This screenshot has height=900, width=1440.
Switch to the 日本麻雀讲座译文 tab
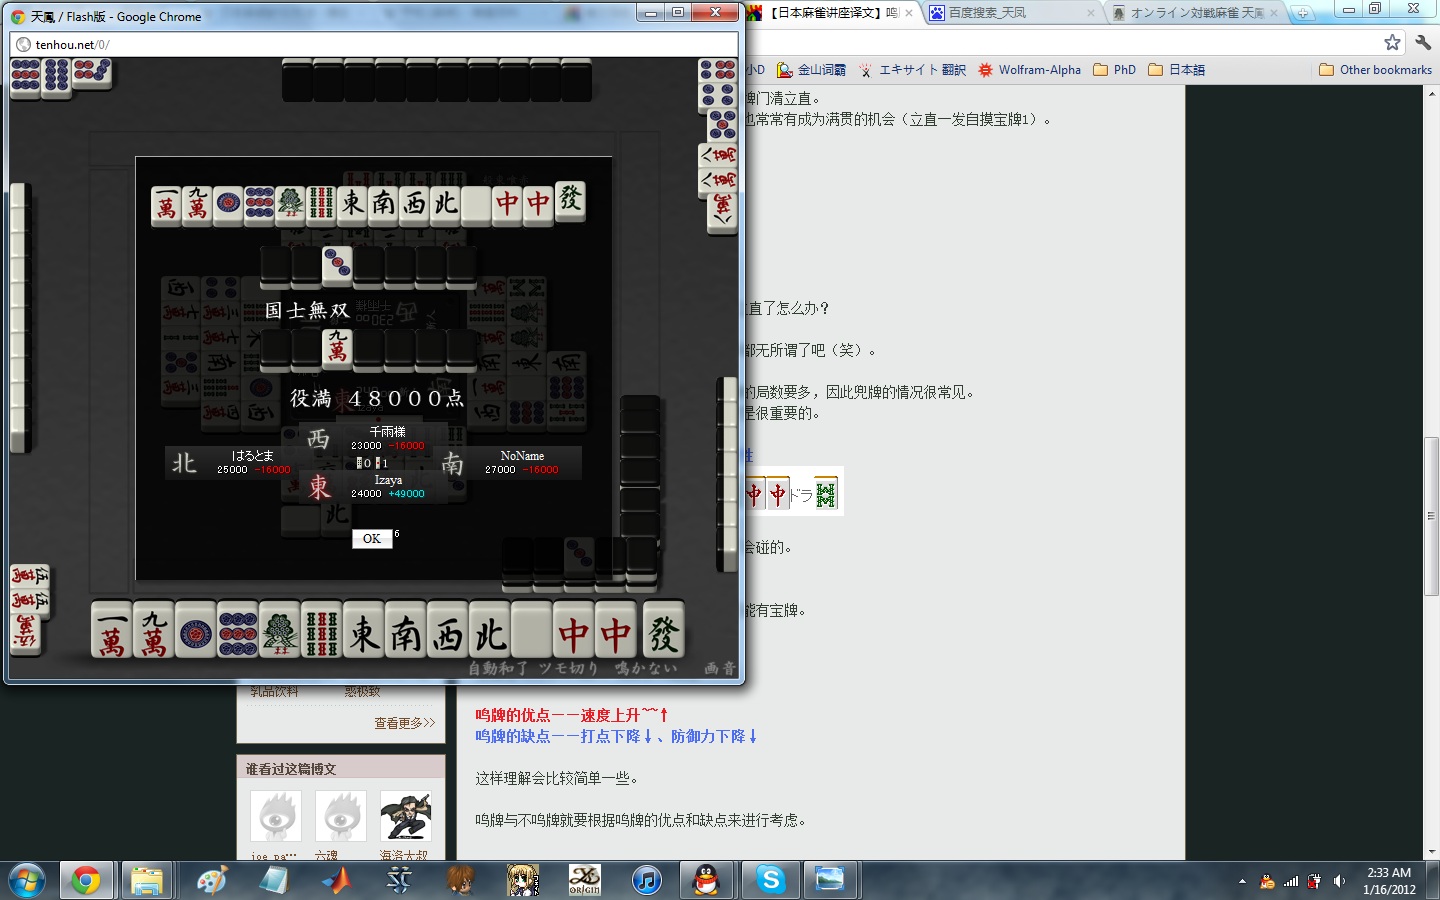click(832, 13)
